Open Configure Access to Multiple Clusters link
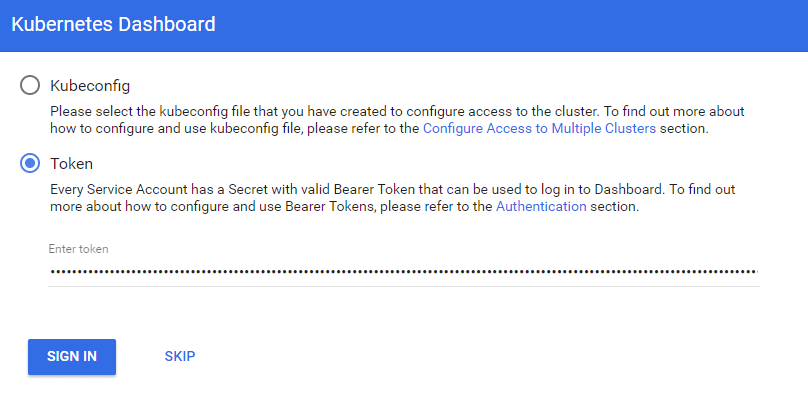 539,129
